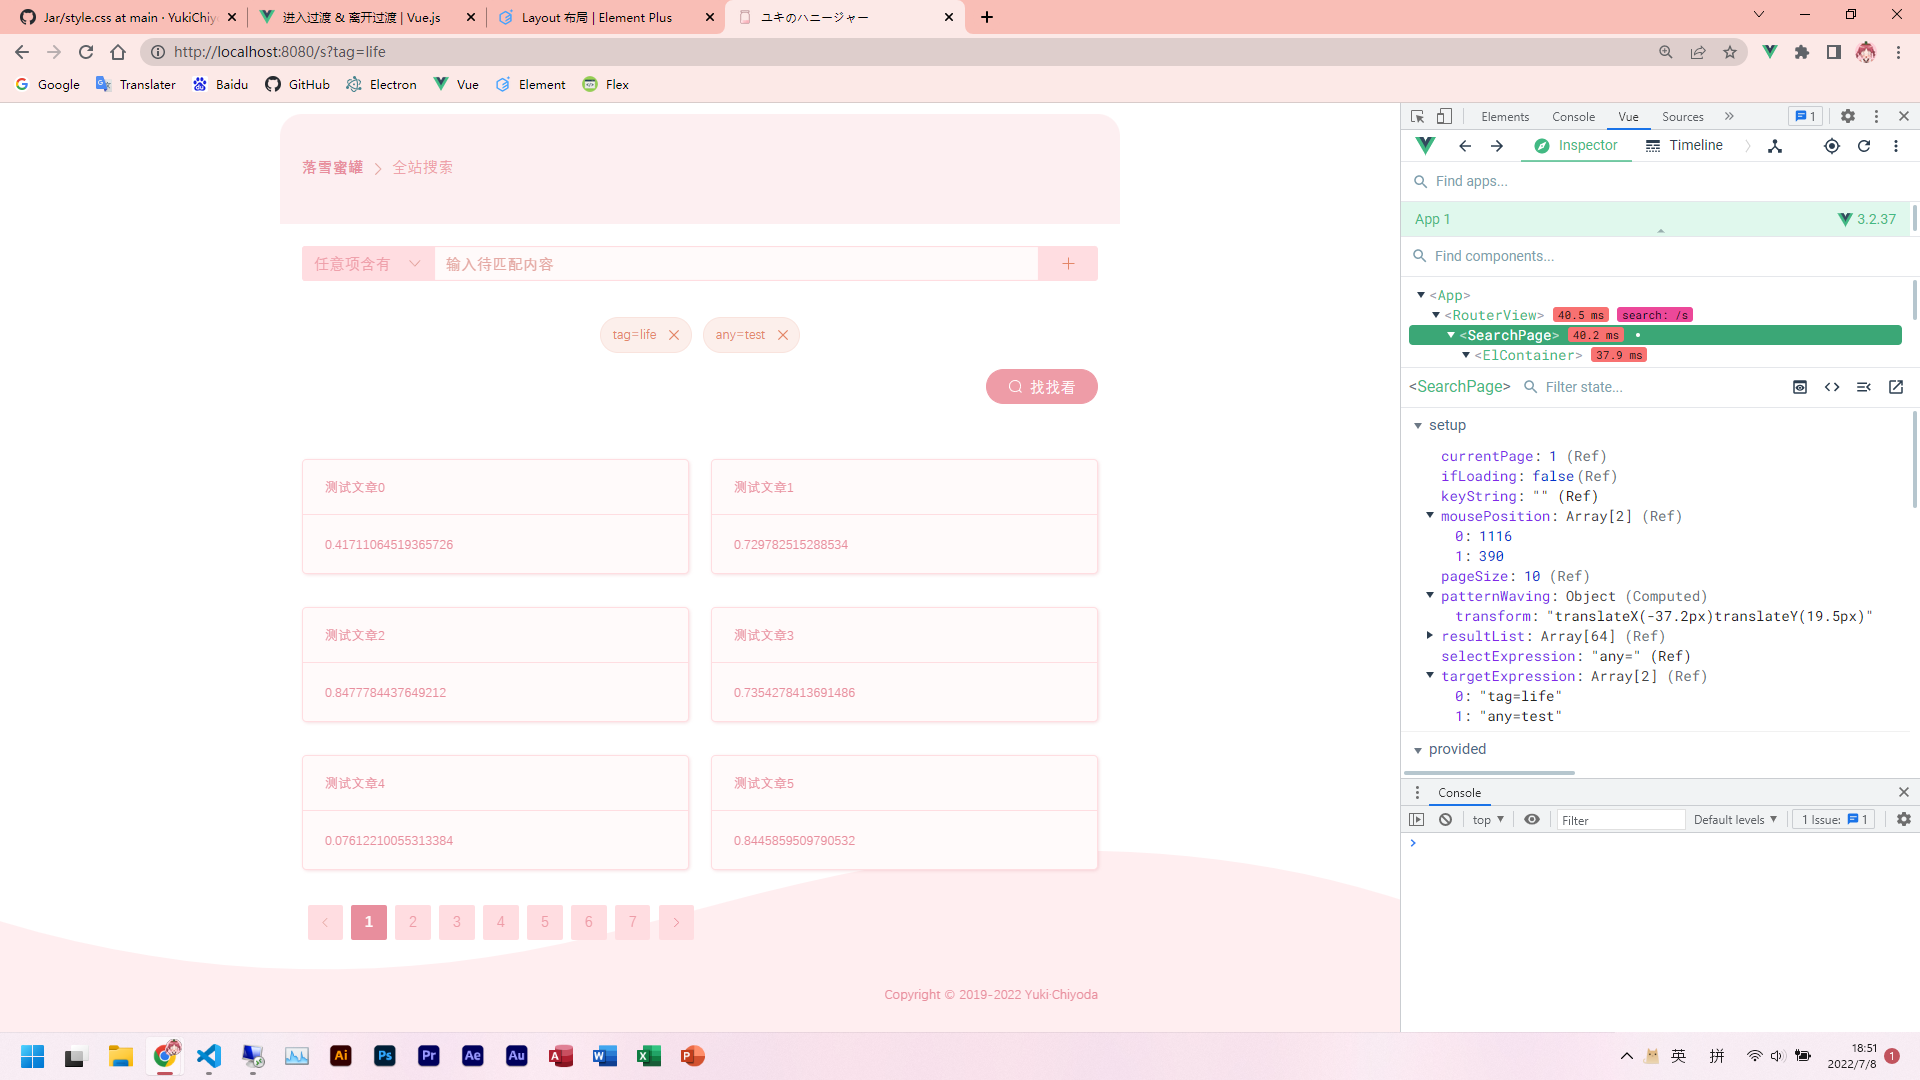
Task: Switch to the Timeline tab
Action: pos(1685,146)
